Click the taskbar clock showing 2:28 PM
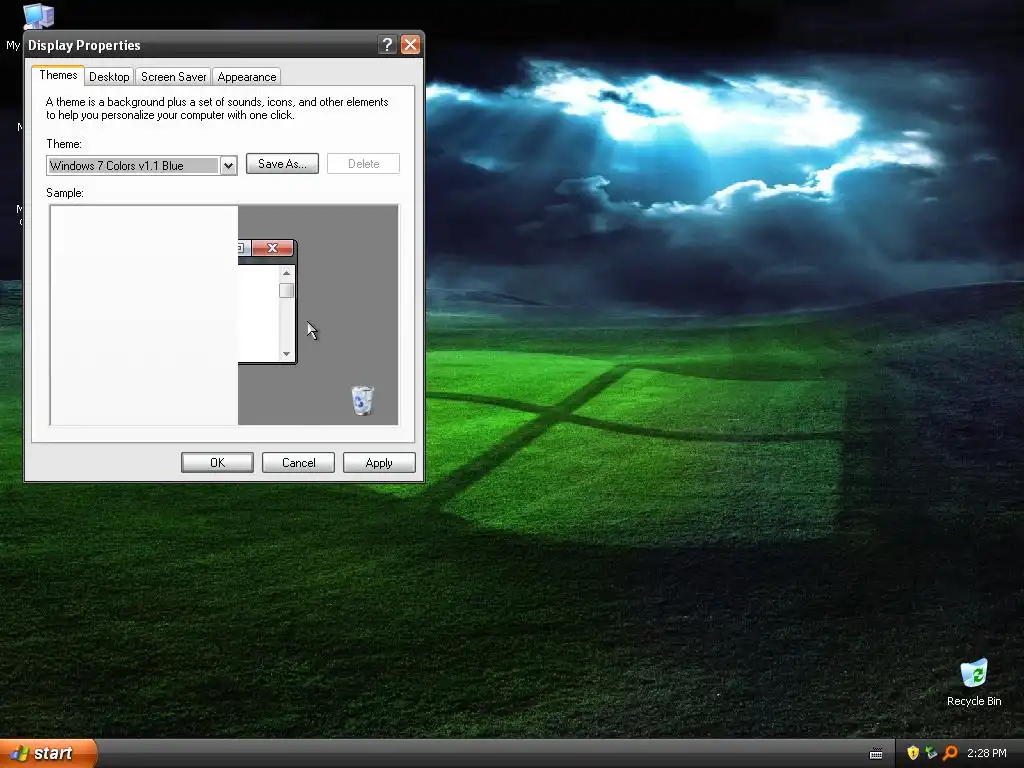The image size is (1024, 768). (987, 753)
